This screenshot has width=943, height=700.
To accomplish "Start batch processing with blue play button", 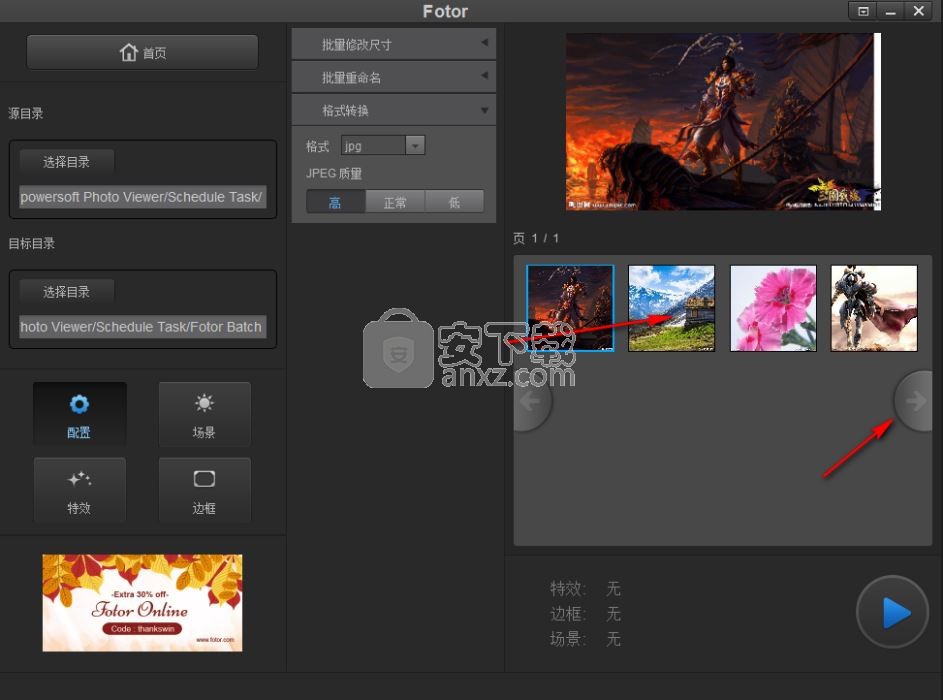I will pos(893,612).
